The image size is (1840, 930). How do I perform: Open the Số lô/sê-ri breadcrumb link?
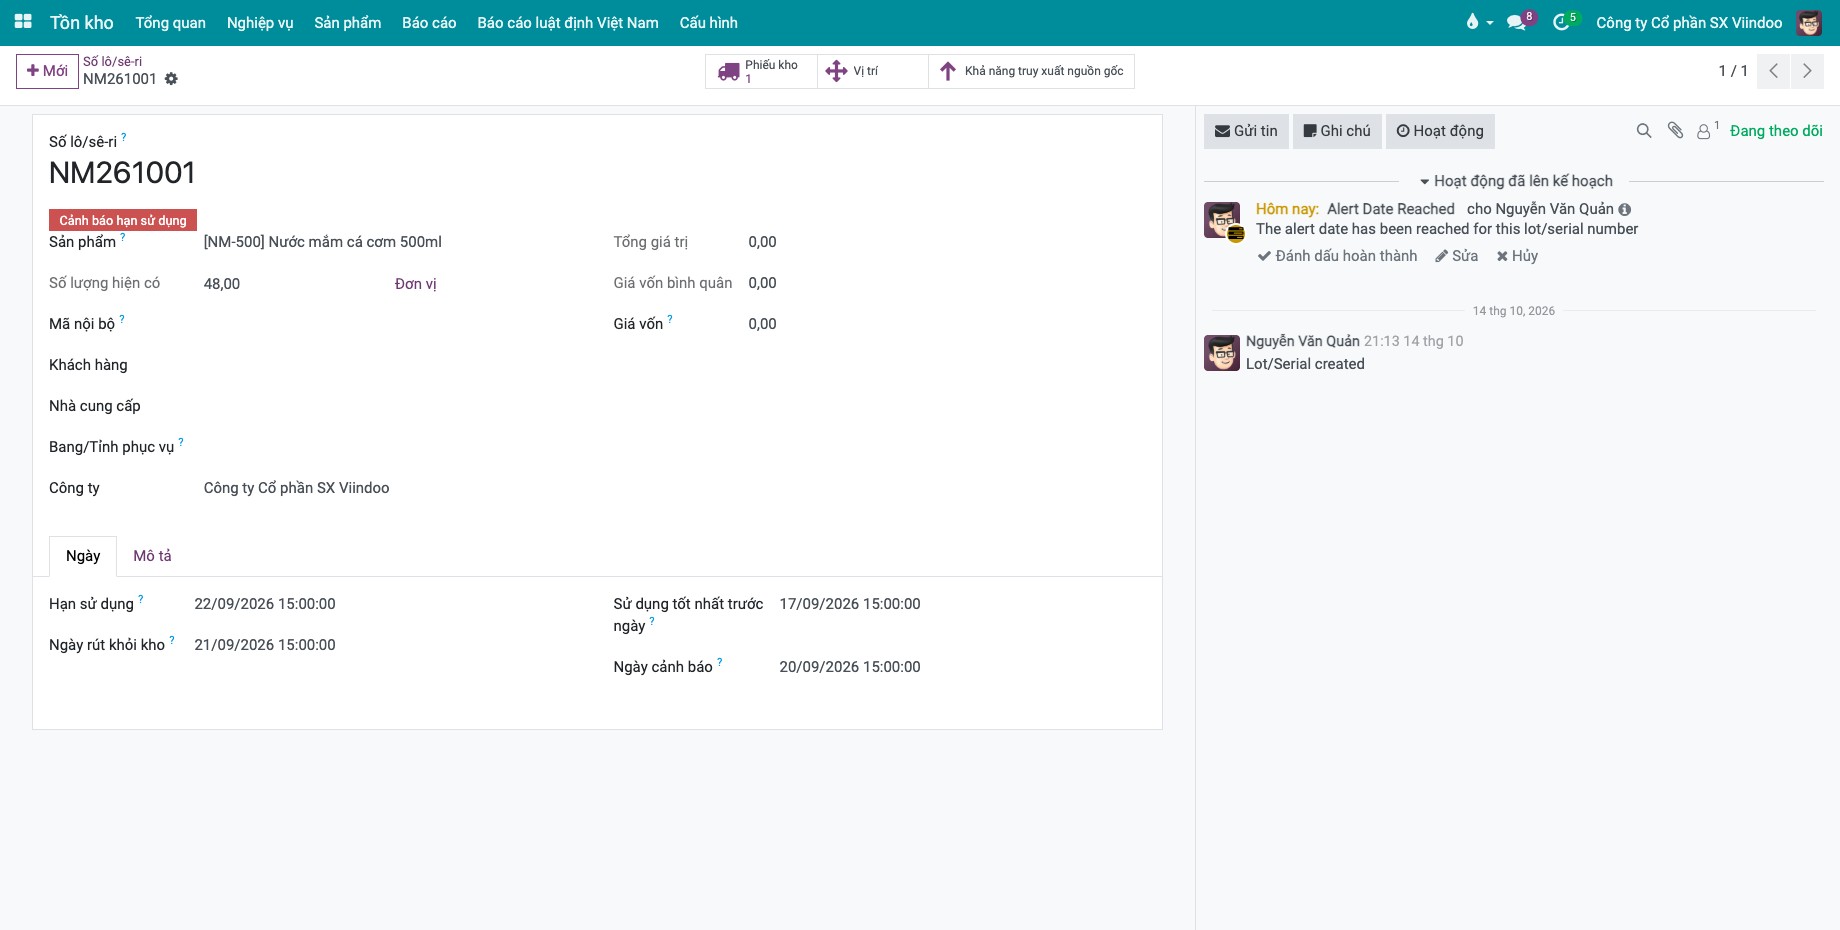(112, 61)
